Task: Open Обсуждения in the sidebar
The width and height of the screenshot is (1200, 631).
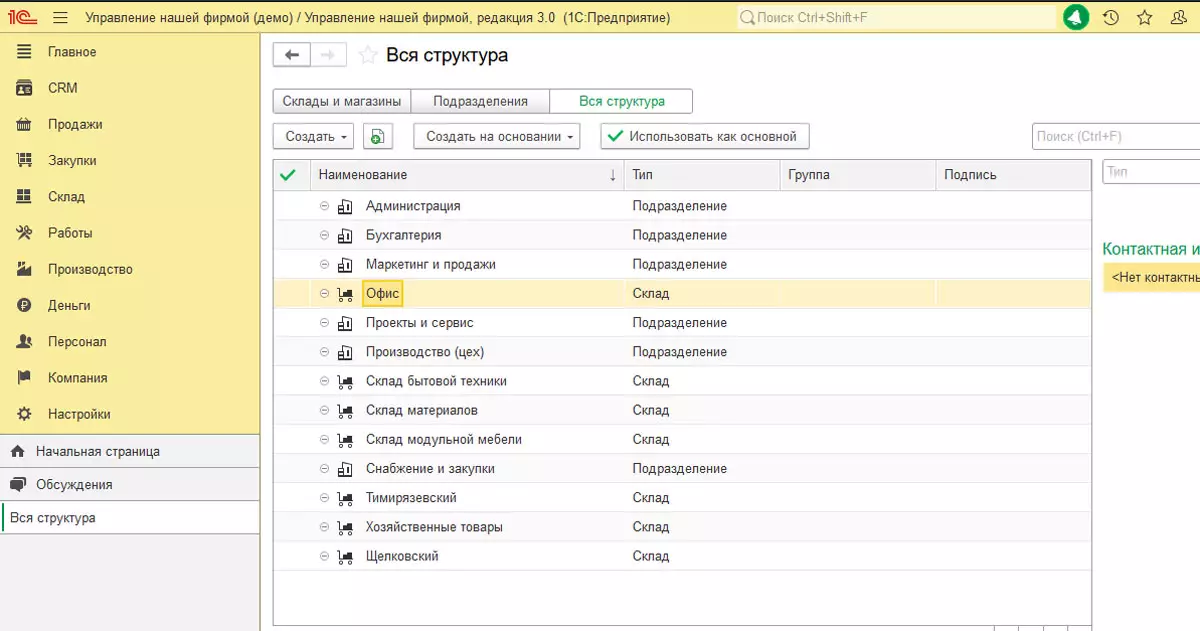Action: tap(74, 484)
